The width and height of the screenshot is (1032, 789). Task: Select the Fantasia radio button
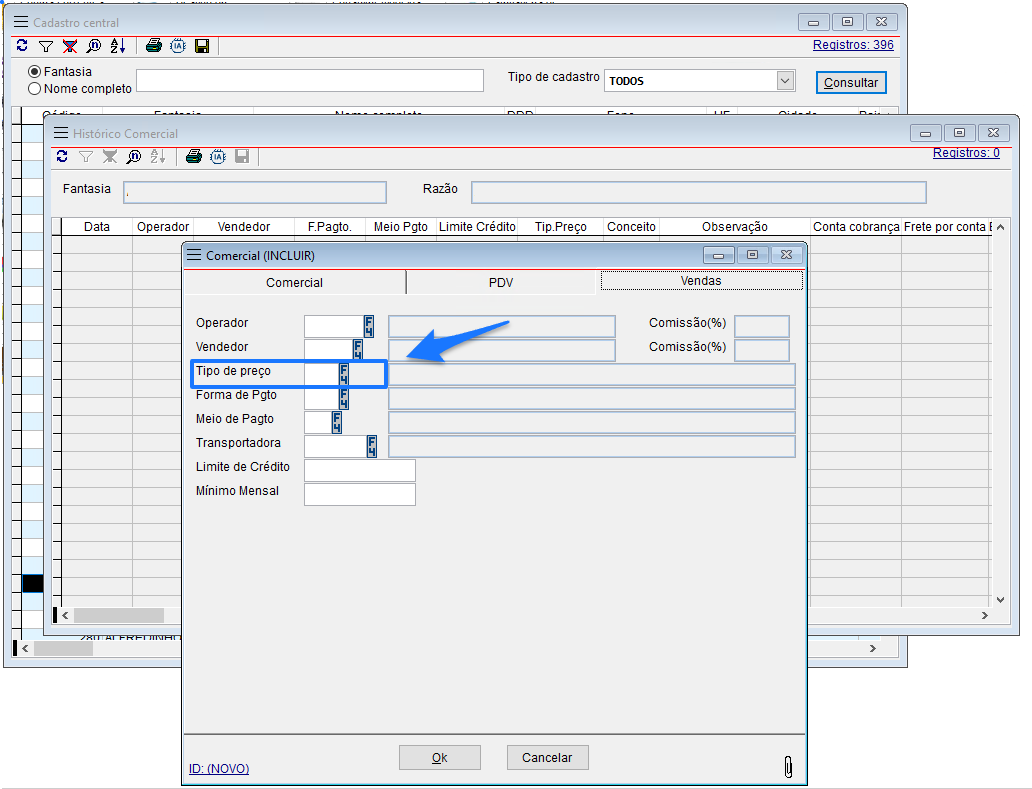coord(35,72)
